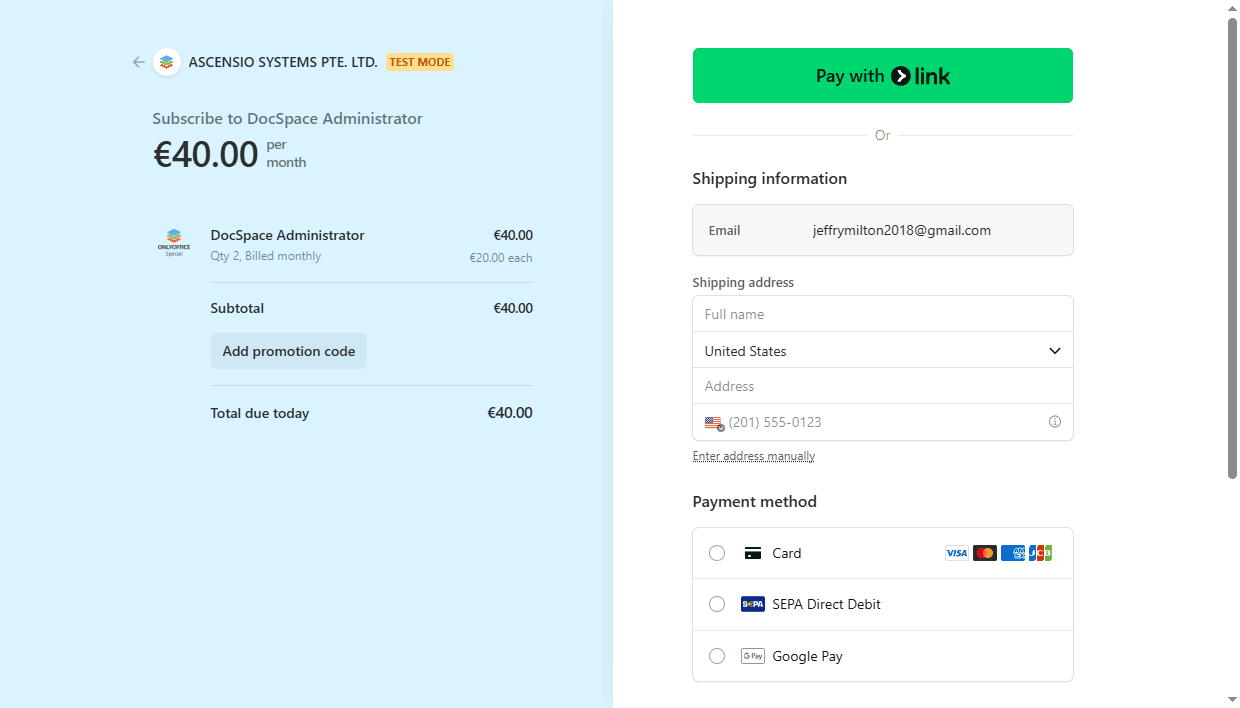
Task: Click the Google Pay badge icon
Action: click(x=752, y=656)
